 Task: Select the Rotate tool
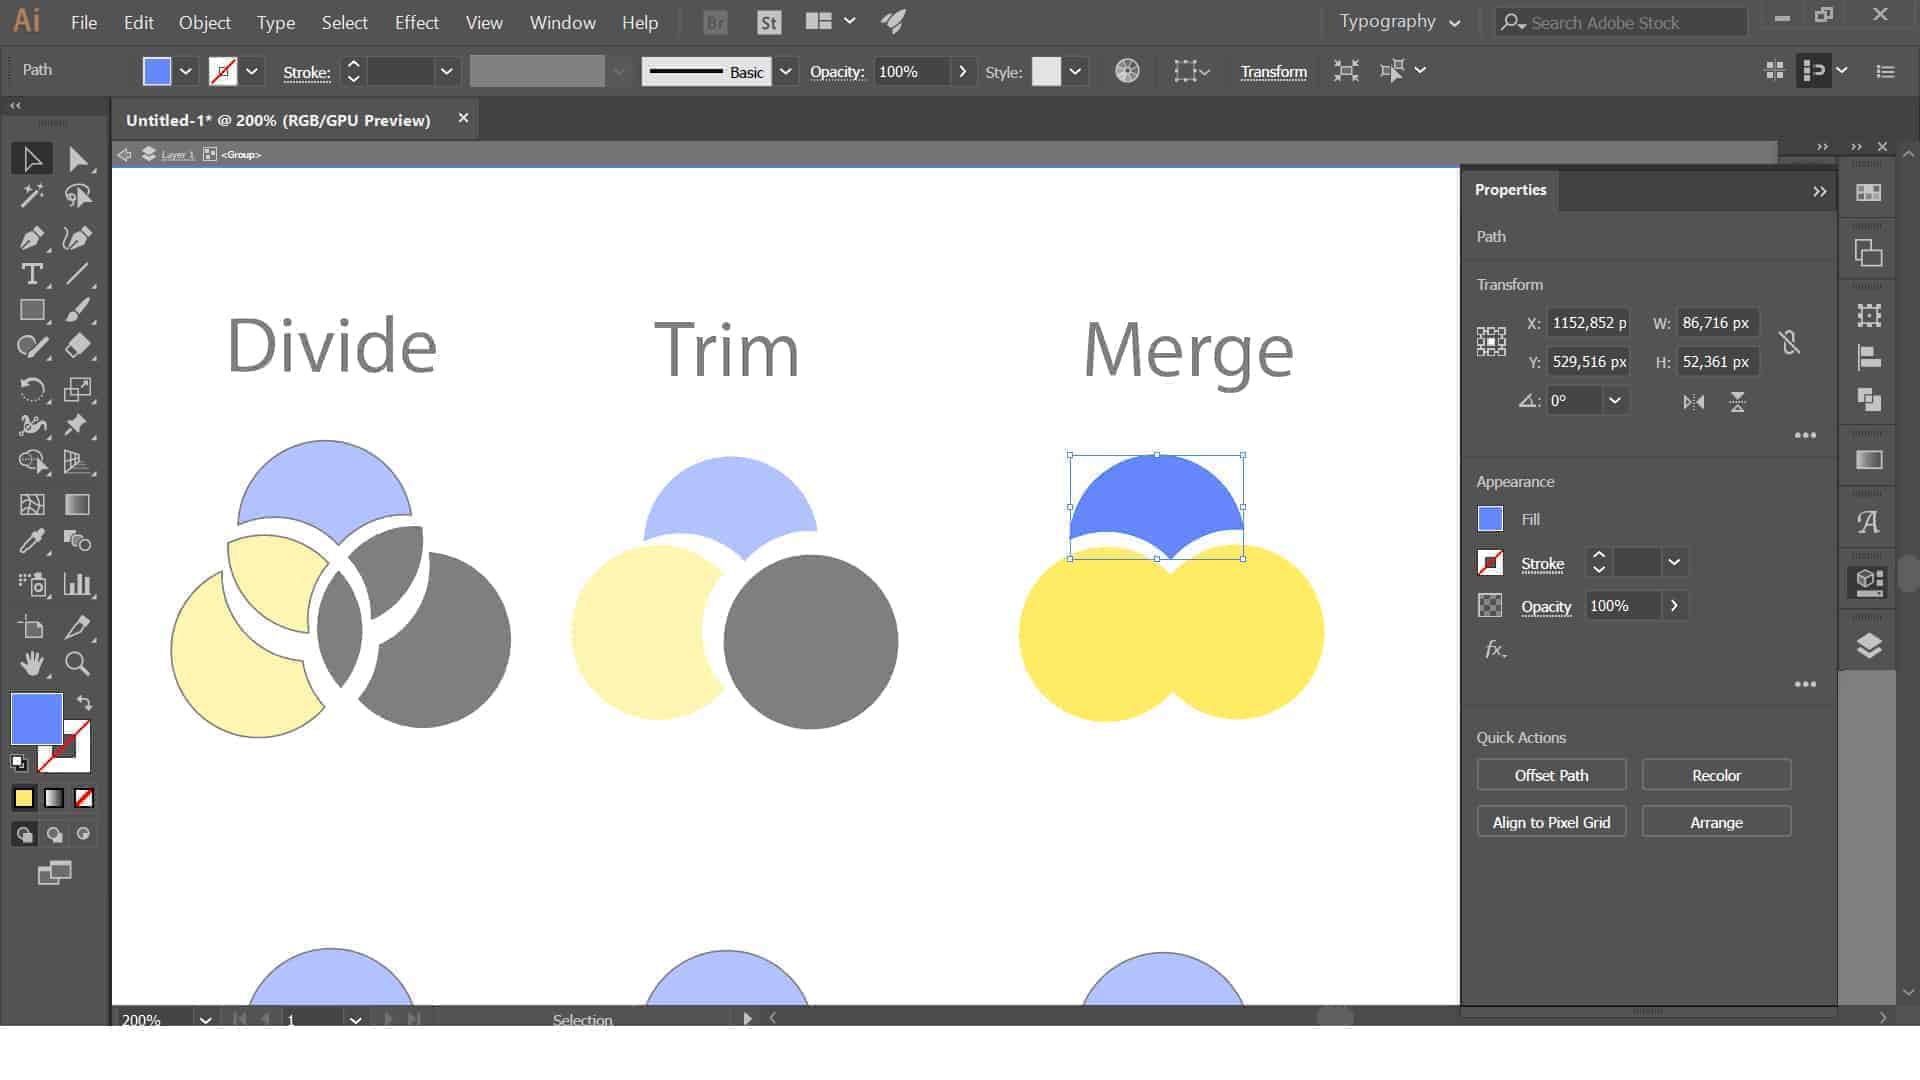[x=31, y=389]
